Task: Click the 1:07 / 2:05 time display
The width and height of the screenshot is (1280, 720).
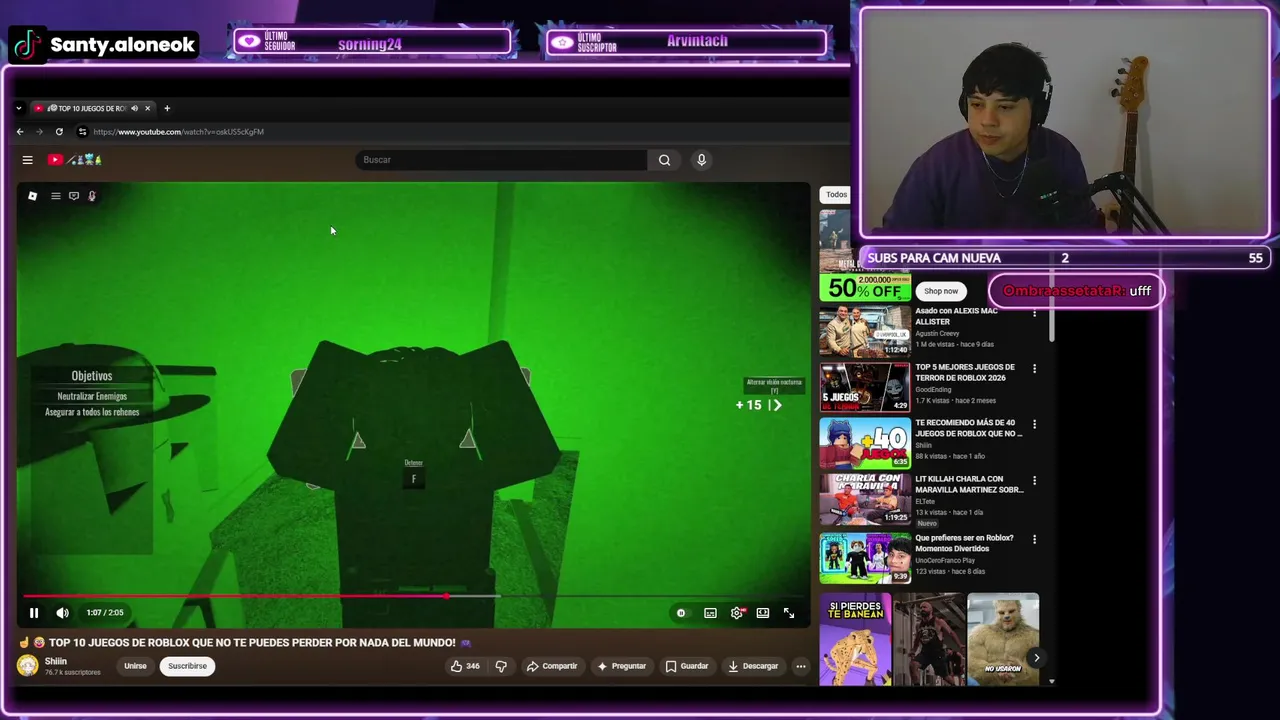Action: 105,613
